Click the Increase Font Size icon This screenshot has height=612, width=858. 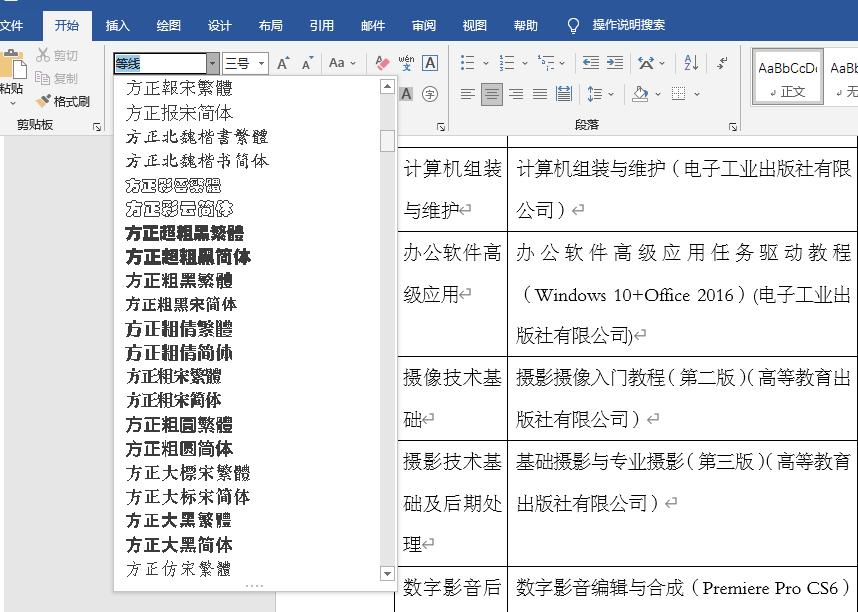click(283, 62)
